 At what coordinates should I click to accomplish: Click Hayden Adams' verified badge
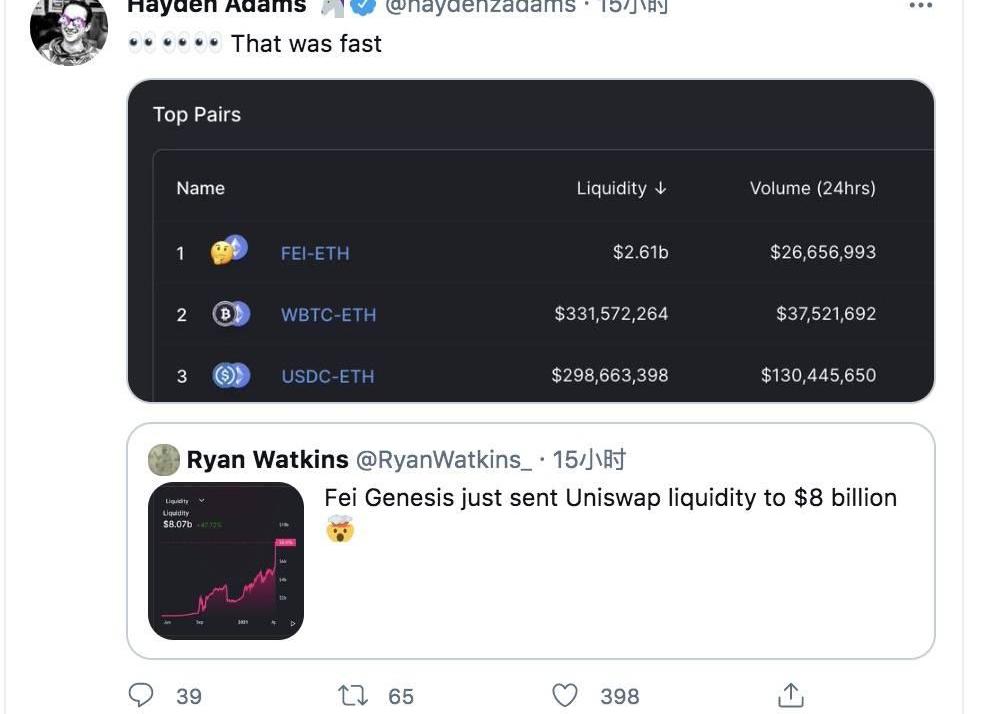coord(364,6)
